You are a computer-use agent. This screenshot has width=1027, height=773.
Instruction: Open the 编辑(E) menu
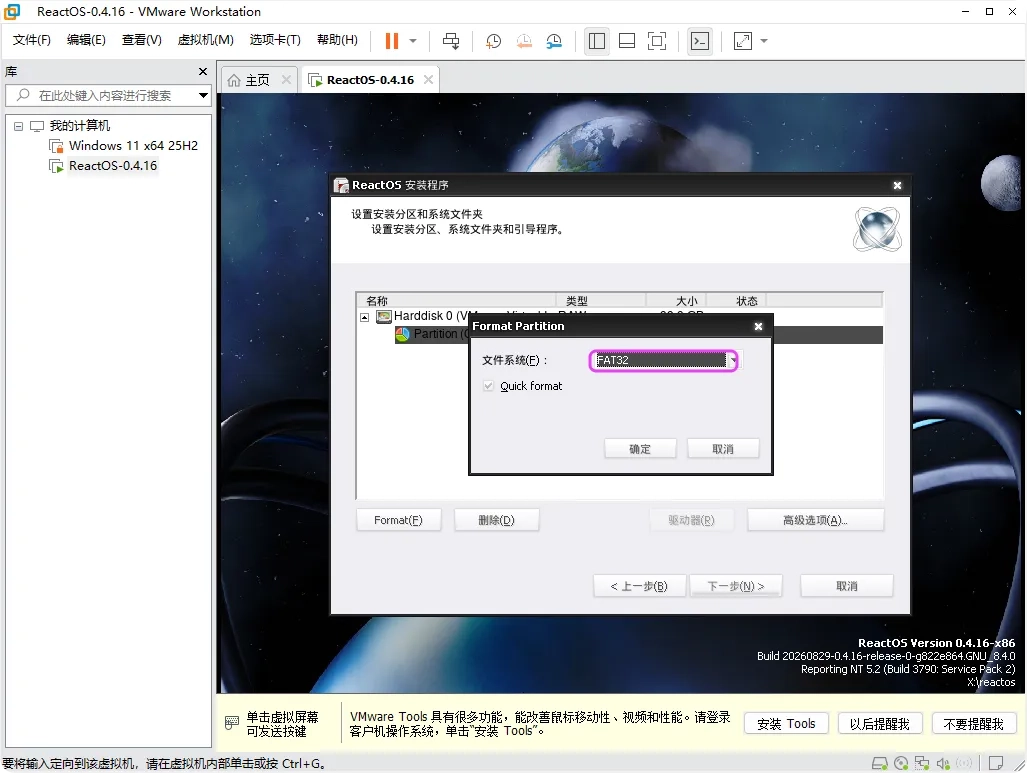(x=86, y=40)
